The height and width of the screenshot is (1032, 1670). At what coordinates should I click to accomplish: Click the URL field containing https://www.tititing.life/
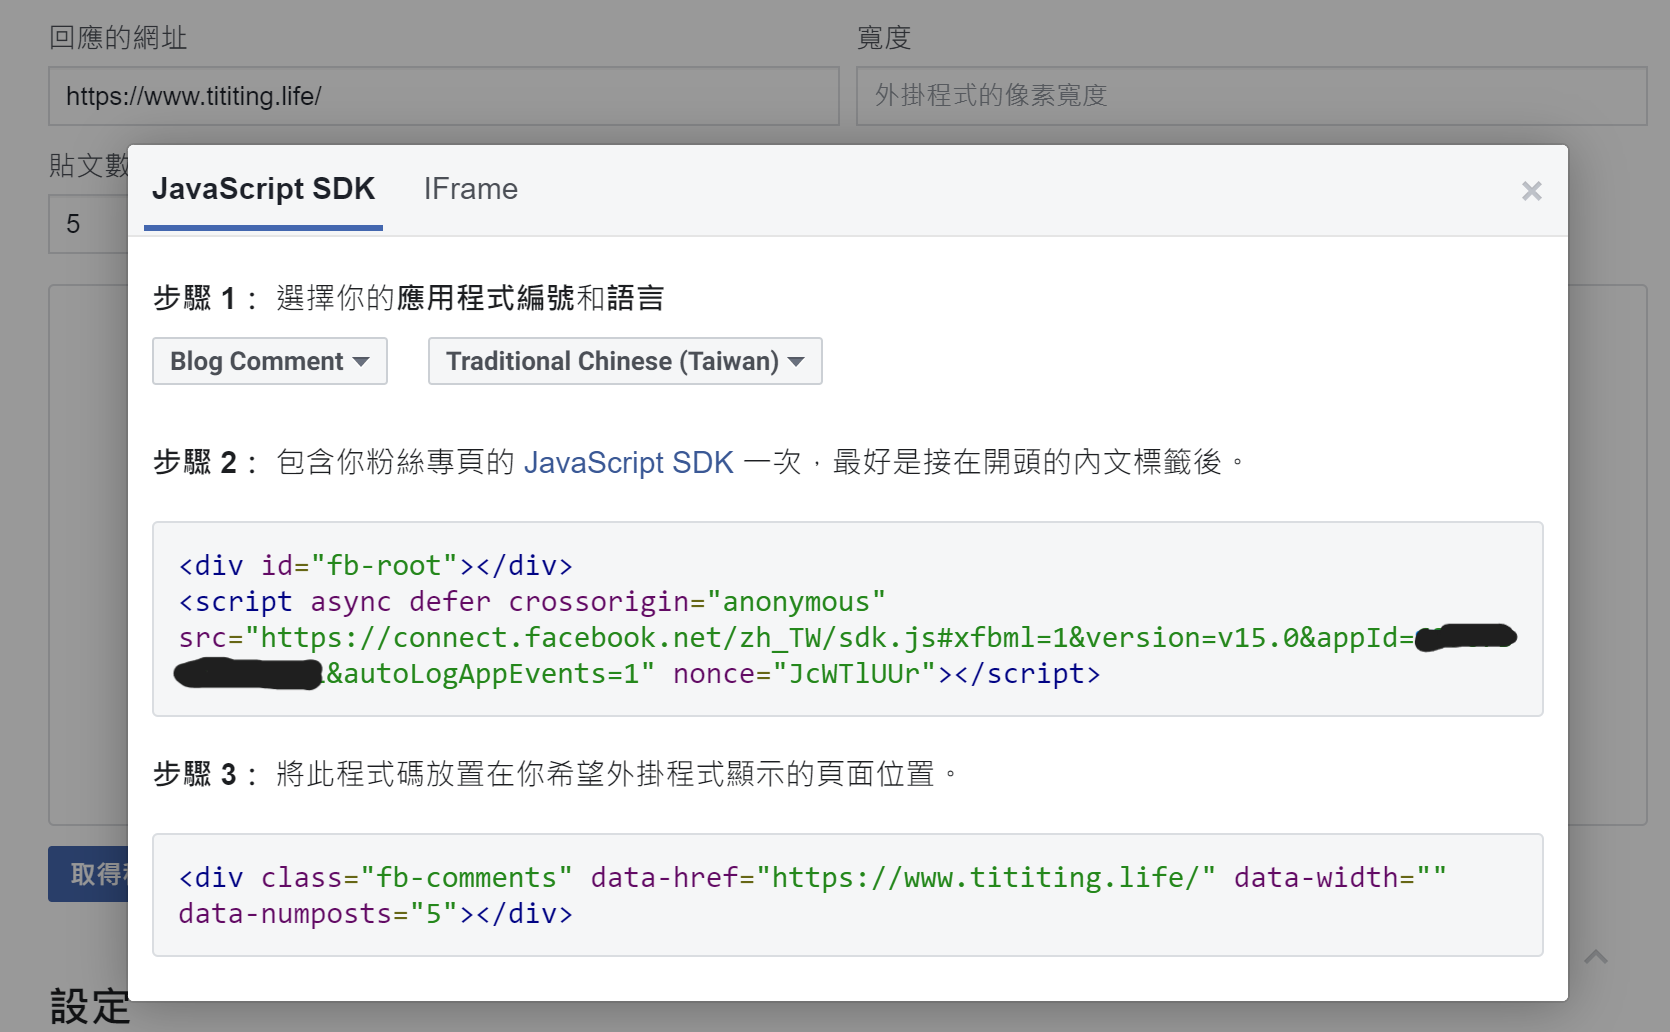443,96
